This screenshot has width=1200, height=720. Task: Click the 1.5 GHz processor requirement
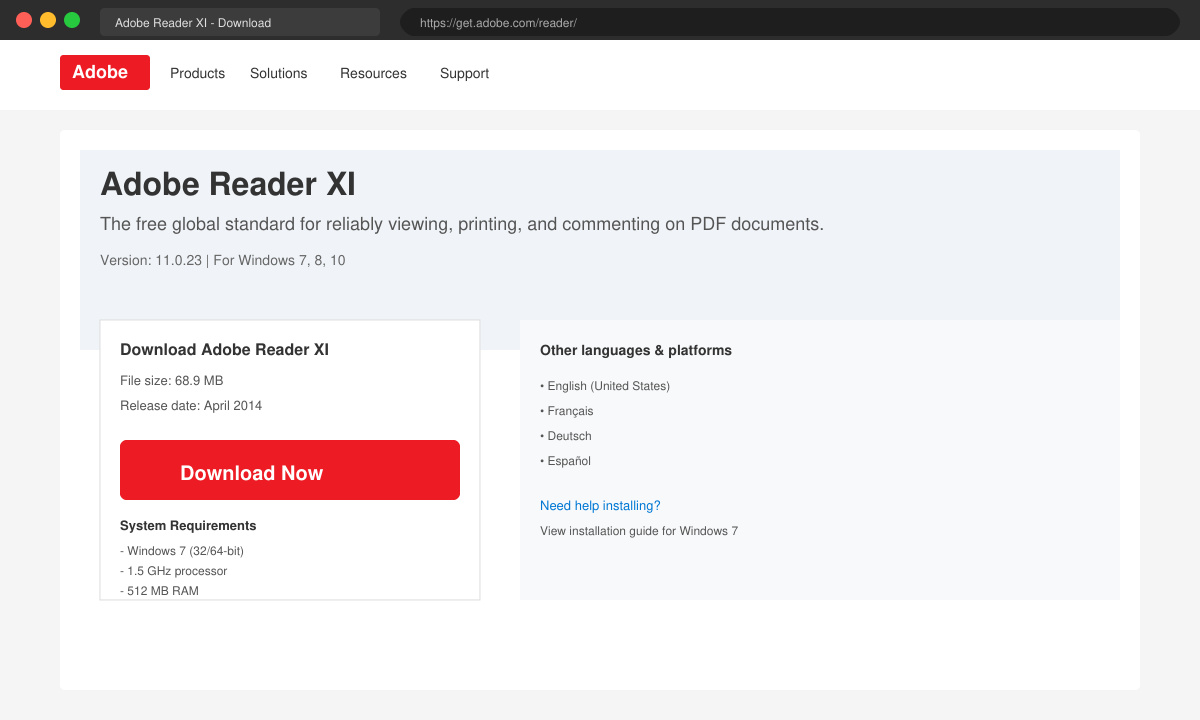click(174, 571)
